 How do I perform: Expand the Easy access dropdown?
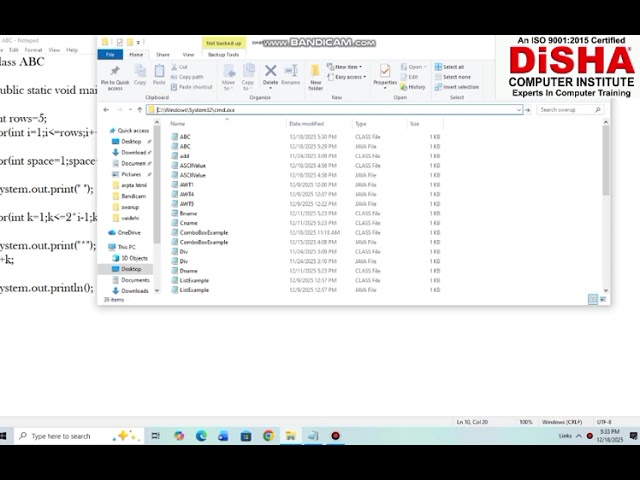(x=349, y=77)
